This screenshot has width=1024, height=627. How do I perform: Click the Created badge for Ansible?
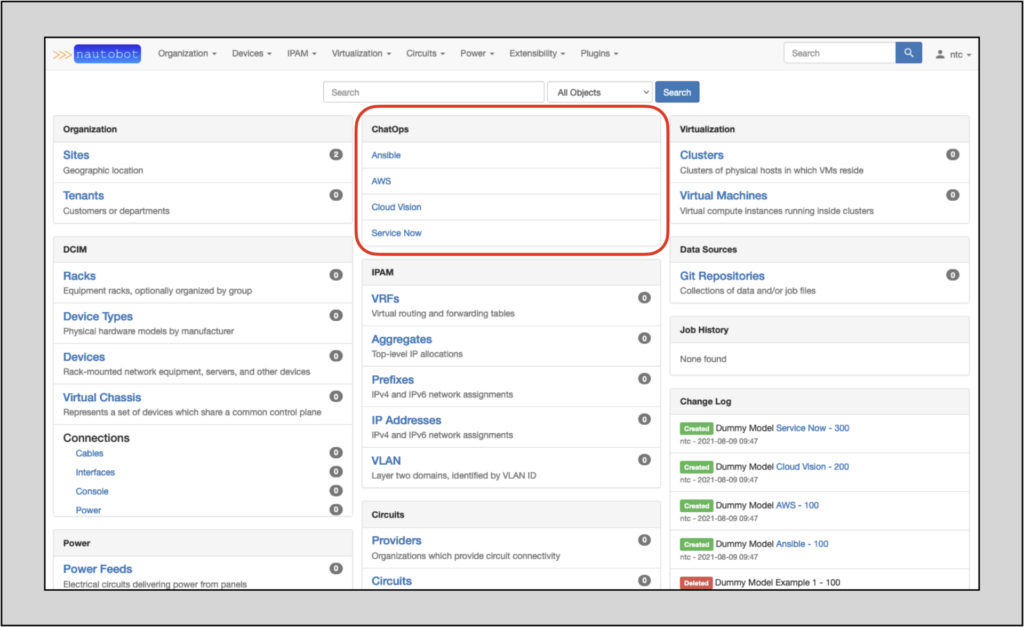[696, 544]
